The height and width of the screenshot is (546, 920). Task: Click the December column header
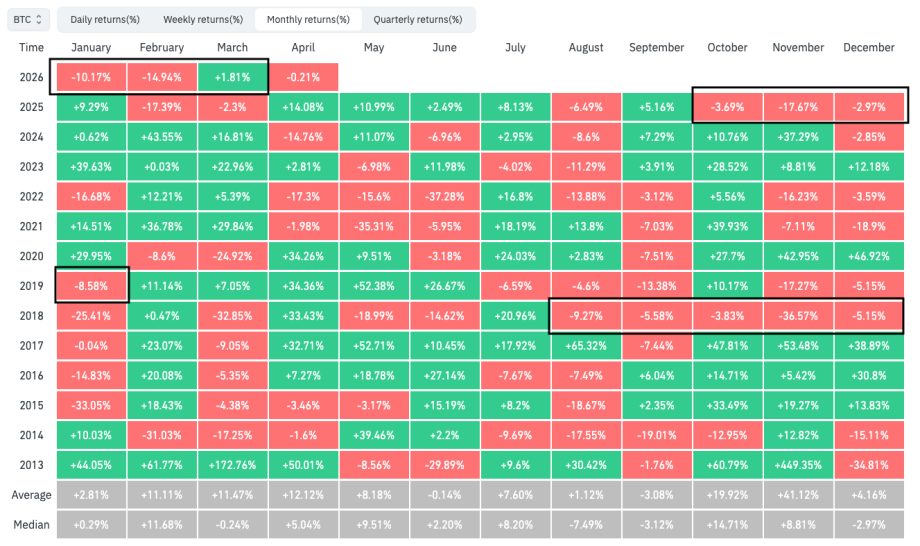click(x=869, y=47)
